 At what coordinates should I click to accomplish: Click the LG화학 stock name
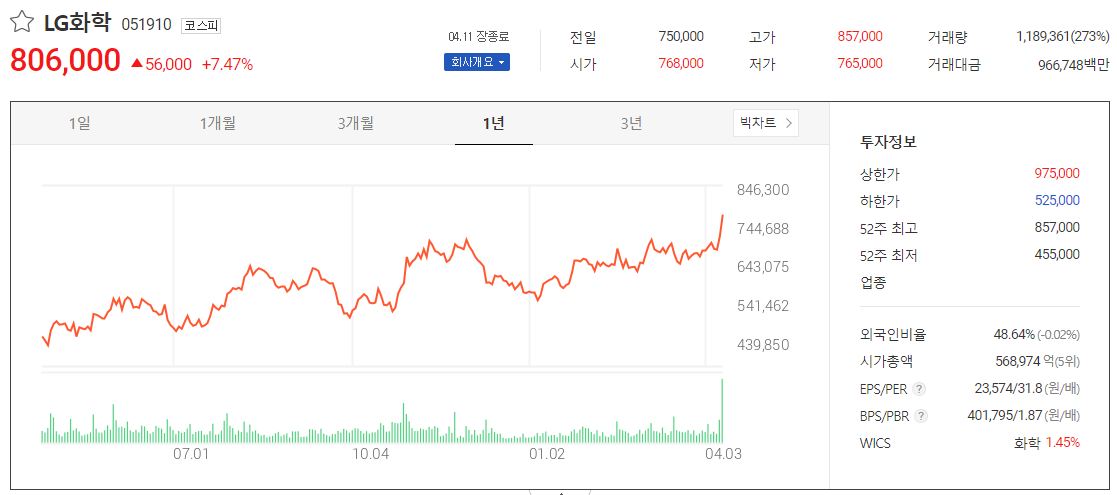pos(77,24)
